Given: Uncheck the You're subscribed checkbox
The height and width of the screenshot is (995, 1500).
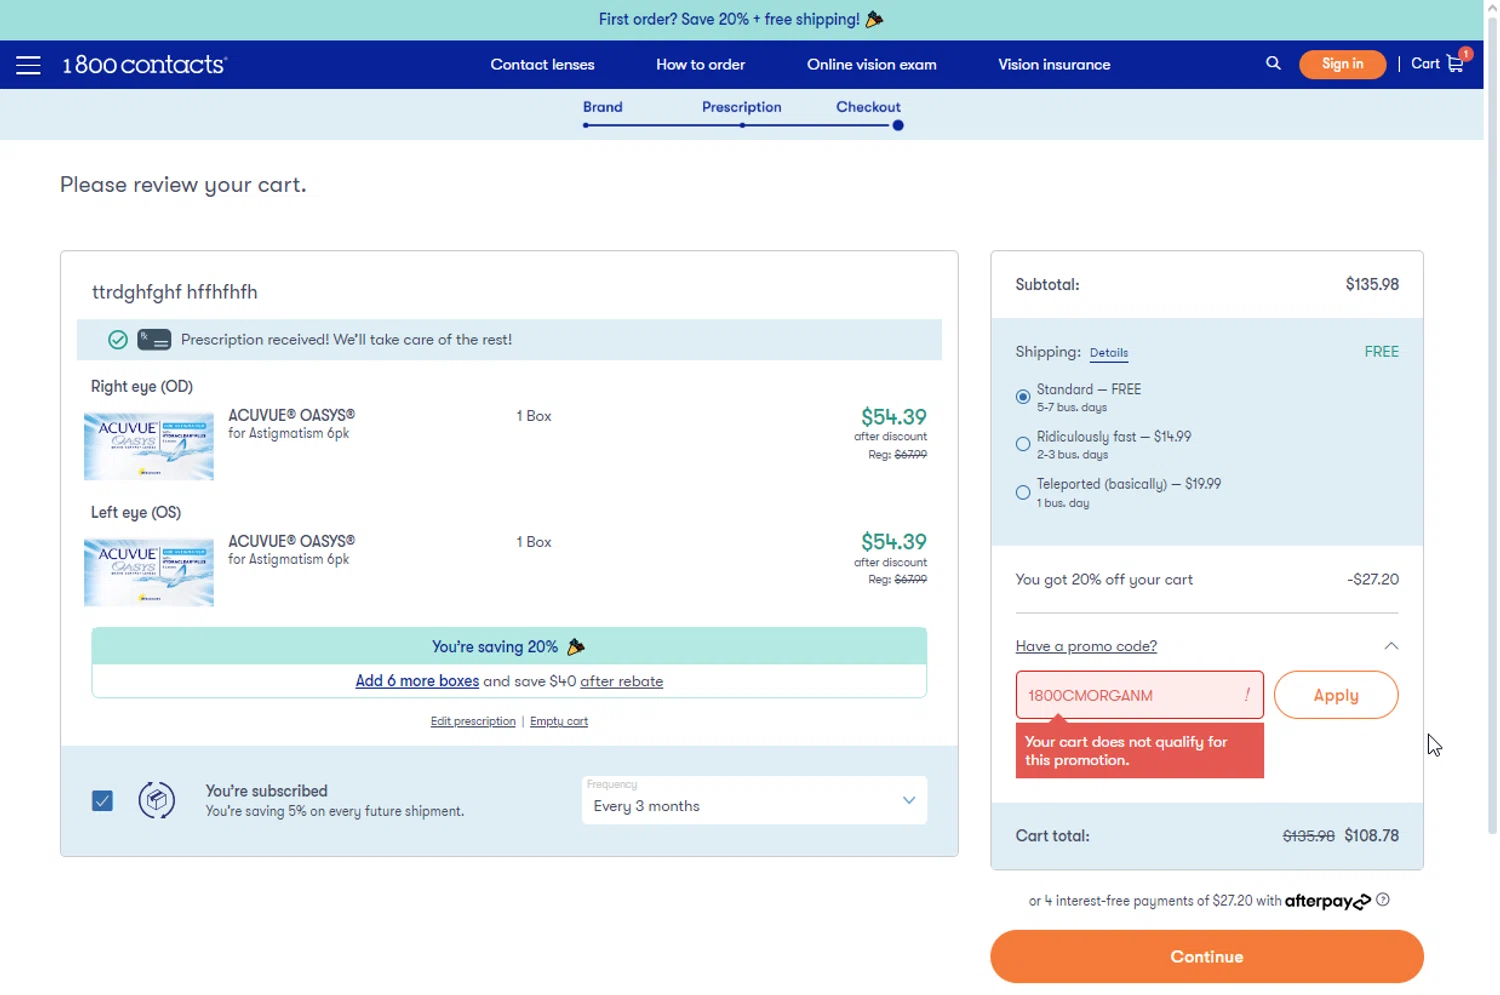Looking at the screenshot, I should pos(102,801).
